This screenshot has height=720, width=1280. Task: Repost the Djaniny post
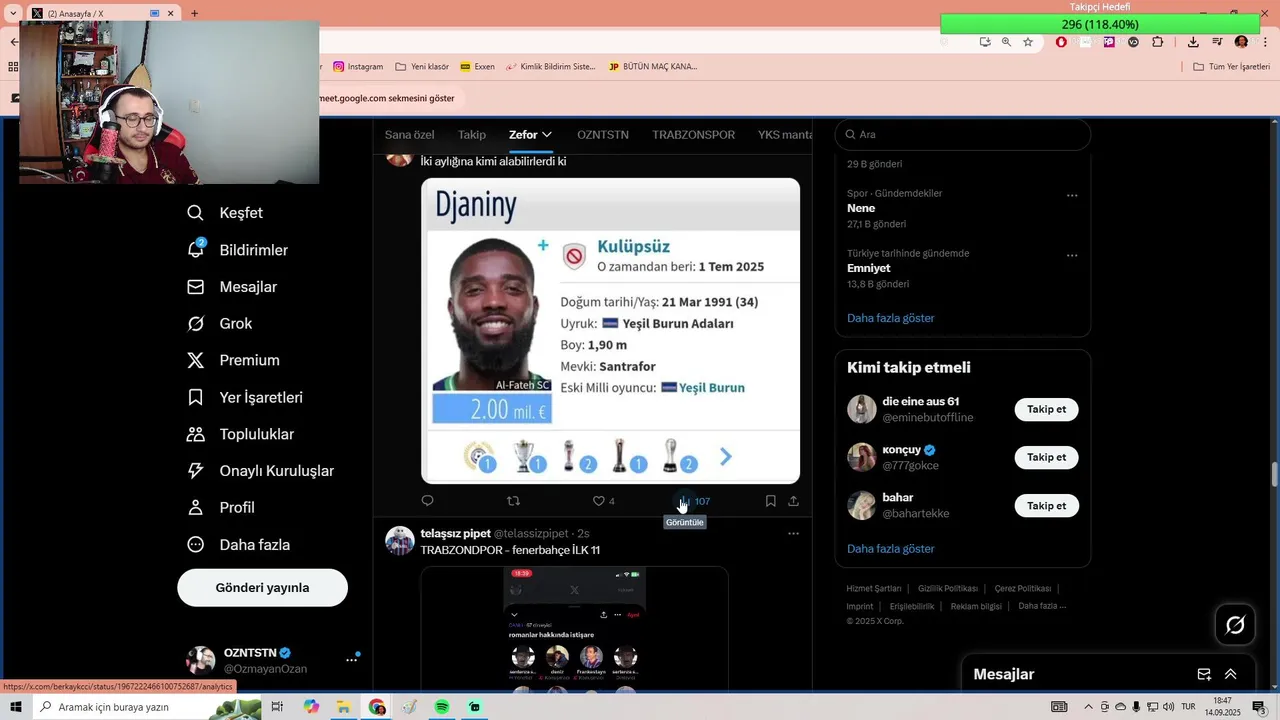pos(514,501)
